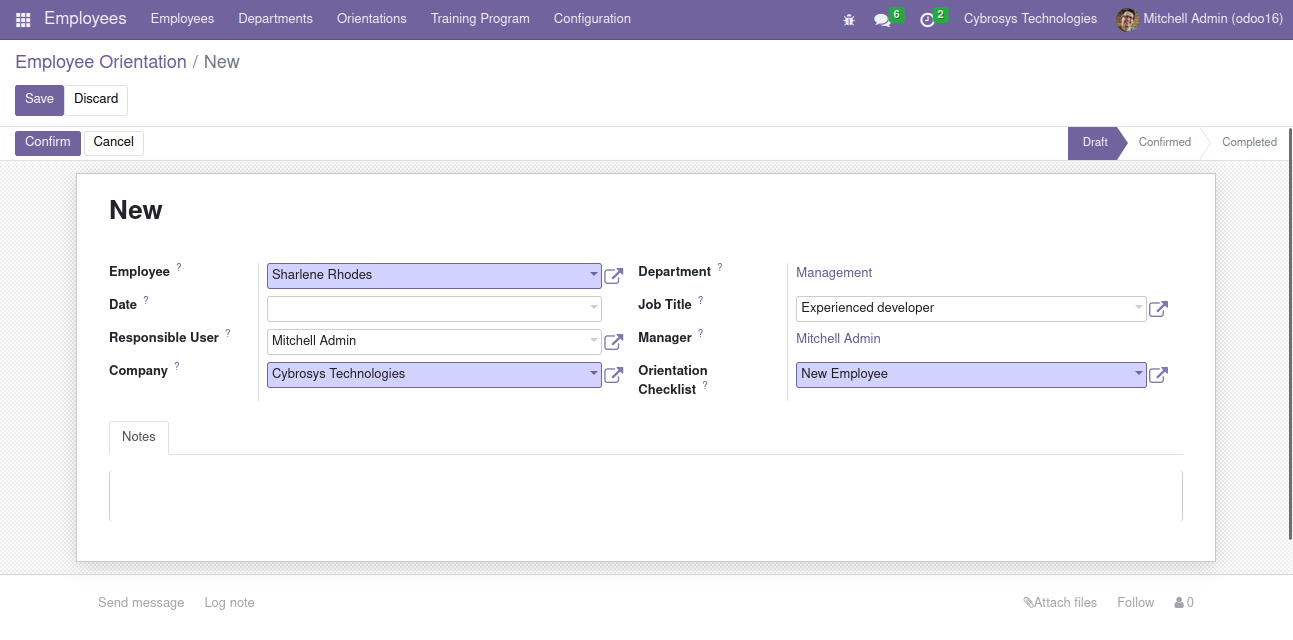1293x640 pixels.
Task: Discard the new record
Action: click(96, 99)
